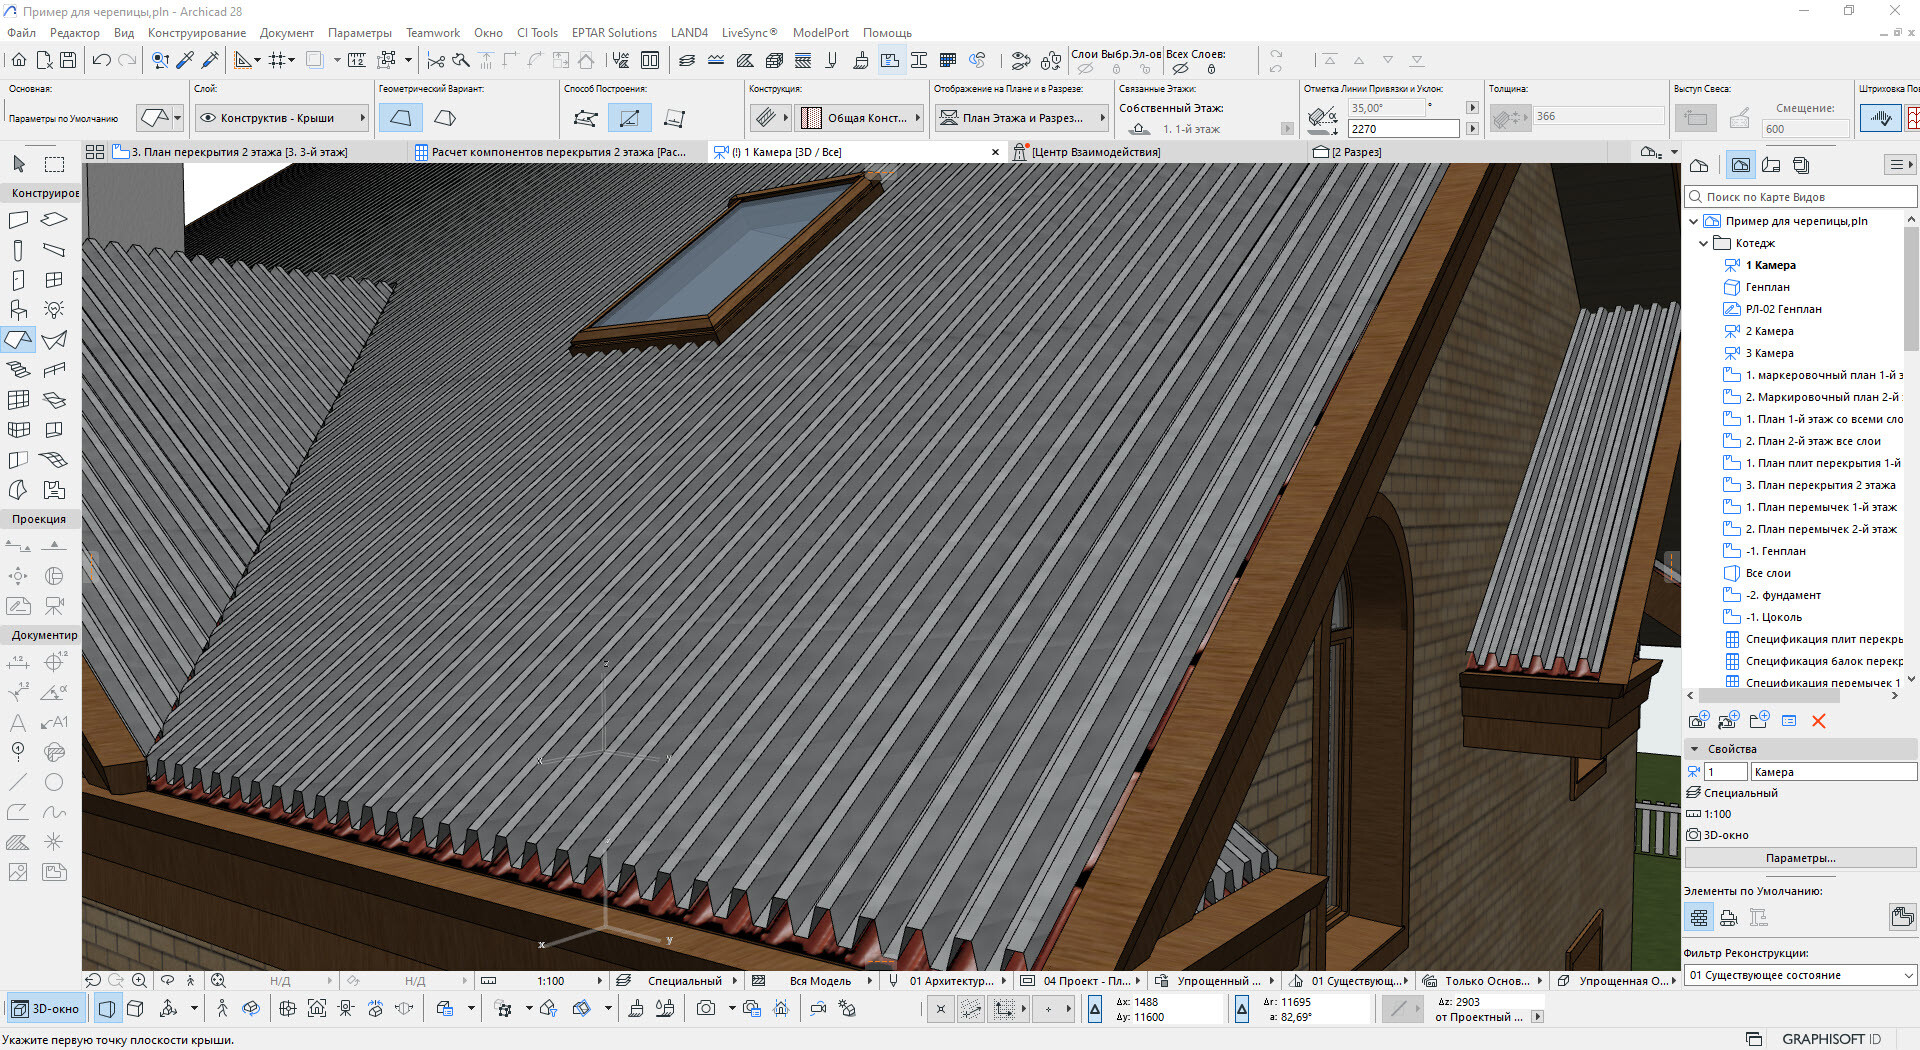Select the Text tool in toolbox
The width and height of the screenshot is (1920, 1050).
pyautogui.click(x=18, y=722)
